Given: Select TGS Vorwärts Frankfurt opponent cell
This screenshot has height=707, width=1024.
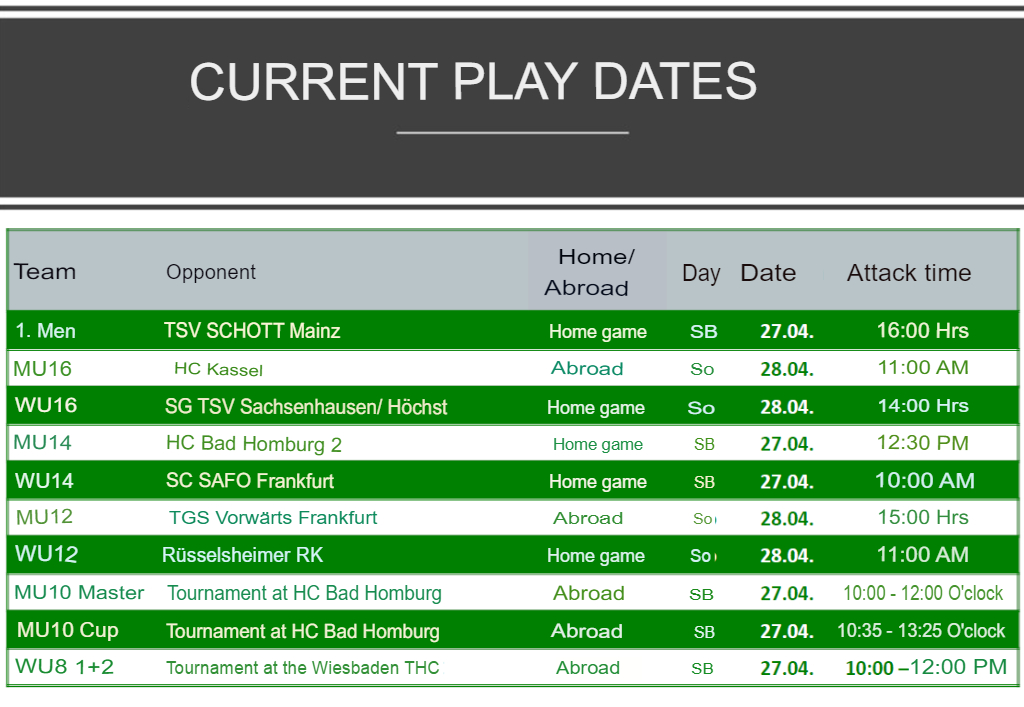Looking at the screenshot, I should (x=273, y=518).
